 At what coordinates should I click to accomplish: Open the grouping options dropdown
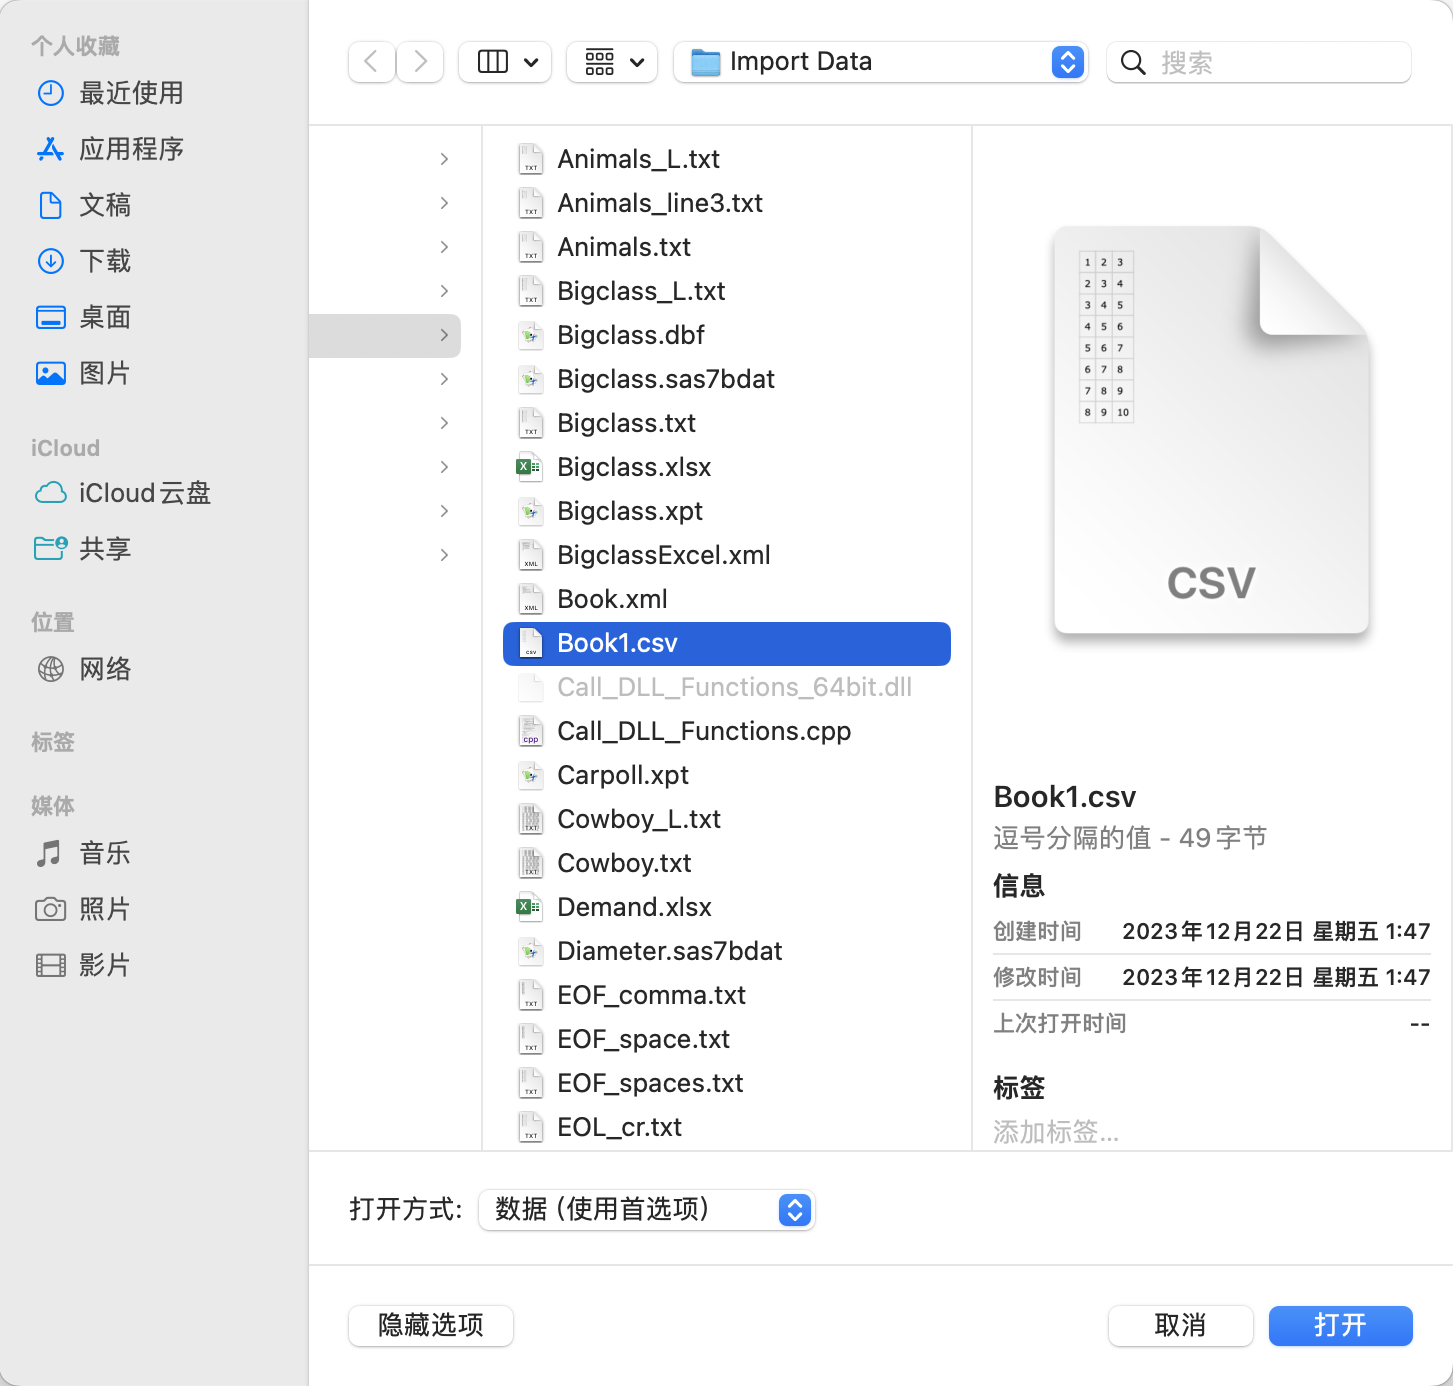pos(612,62)
